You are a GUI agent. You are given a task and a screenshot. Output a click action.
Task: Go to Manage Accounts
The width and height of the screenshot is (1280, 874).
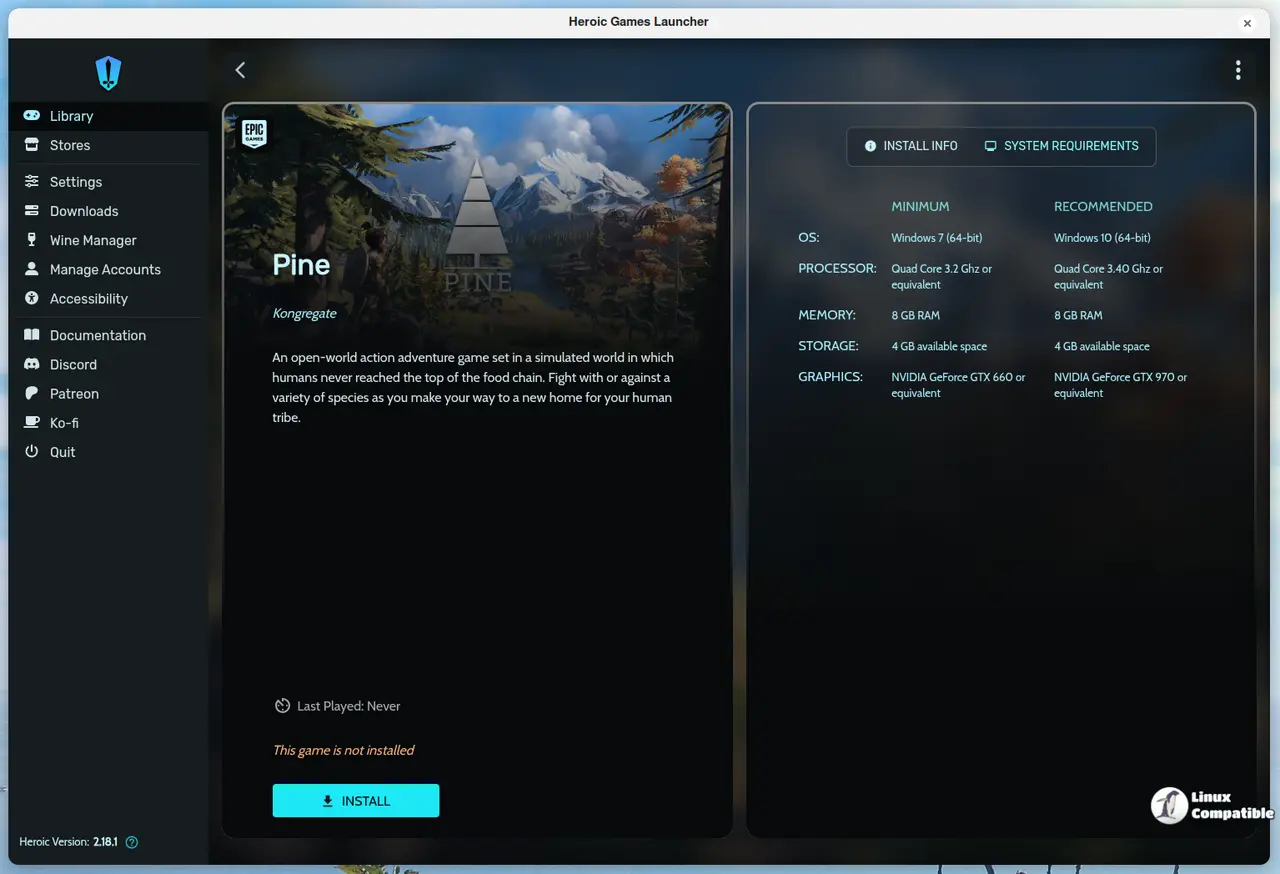pyautogui.click(x=105, y=269)
